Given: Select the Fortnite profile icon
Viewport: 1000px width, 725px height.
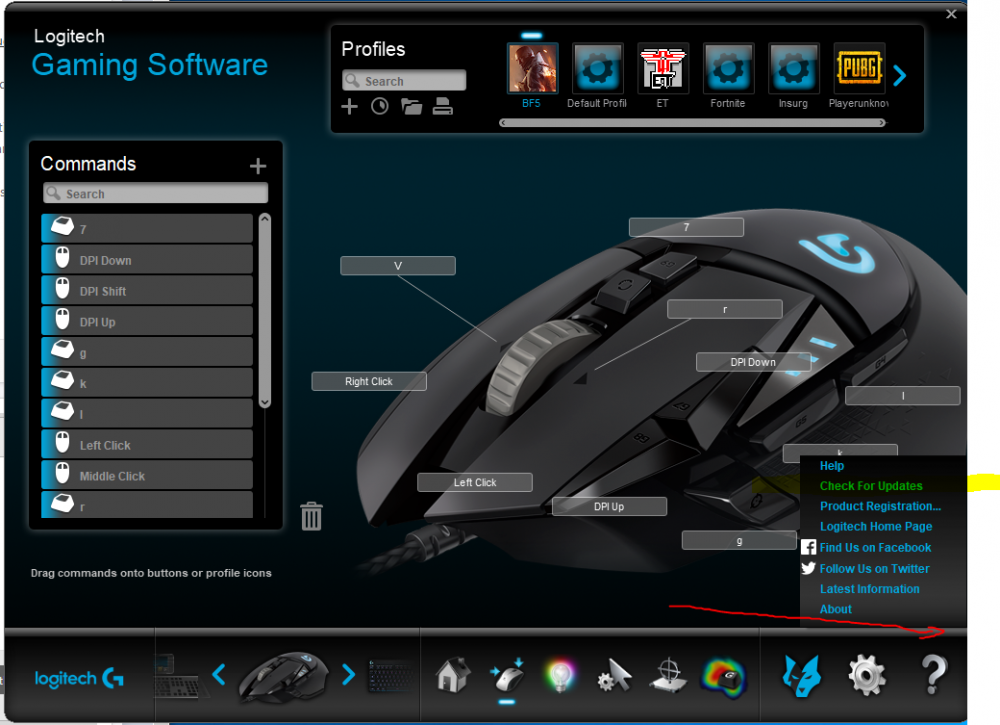Looking at the screenshot, I should (728, 68).
